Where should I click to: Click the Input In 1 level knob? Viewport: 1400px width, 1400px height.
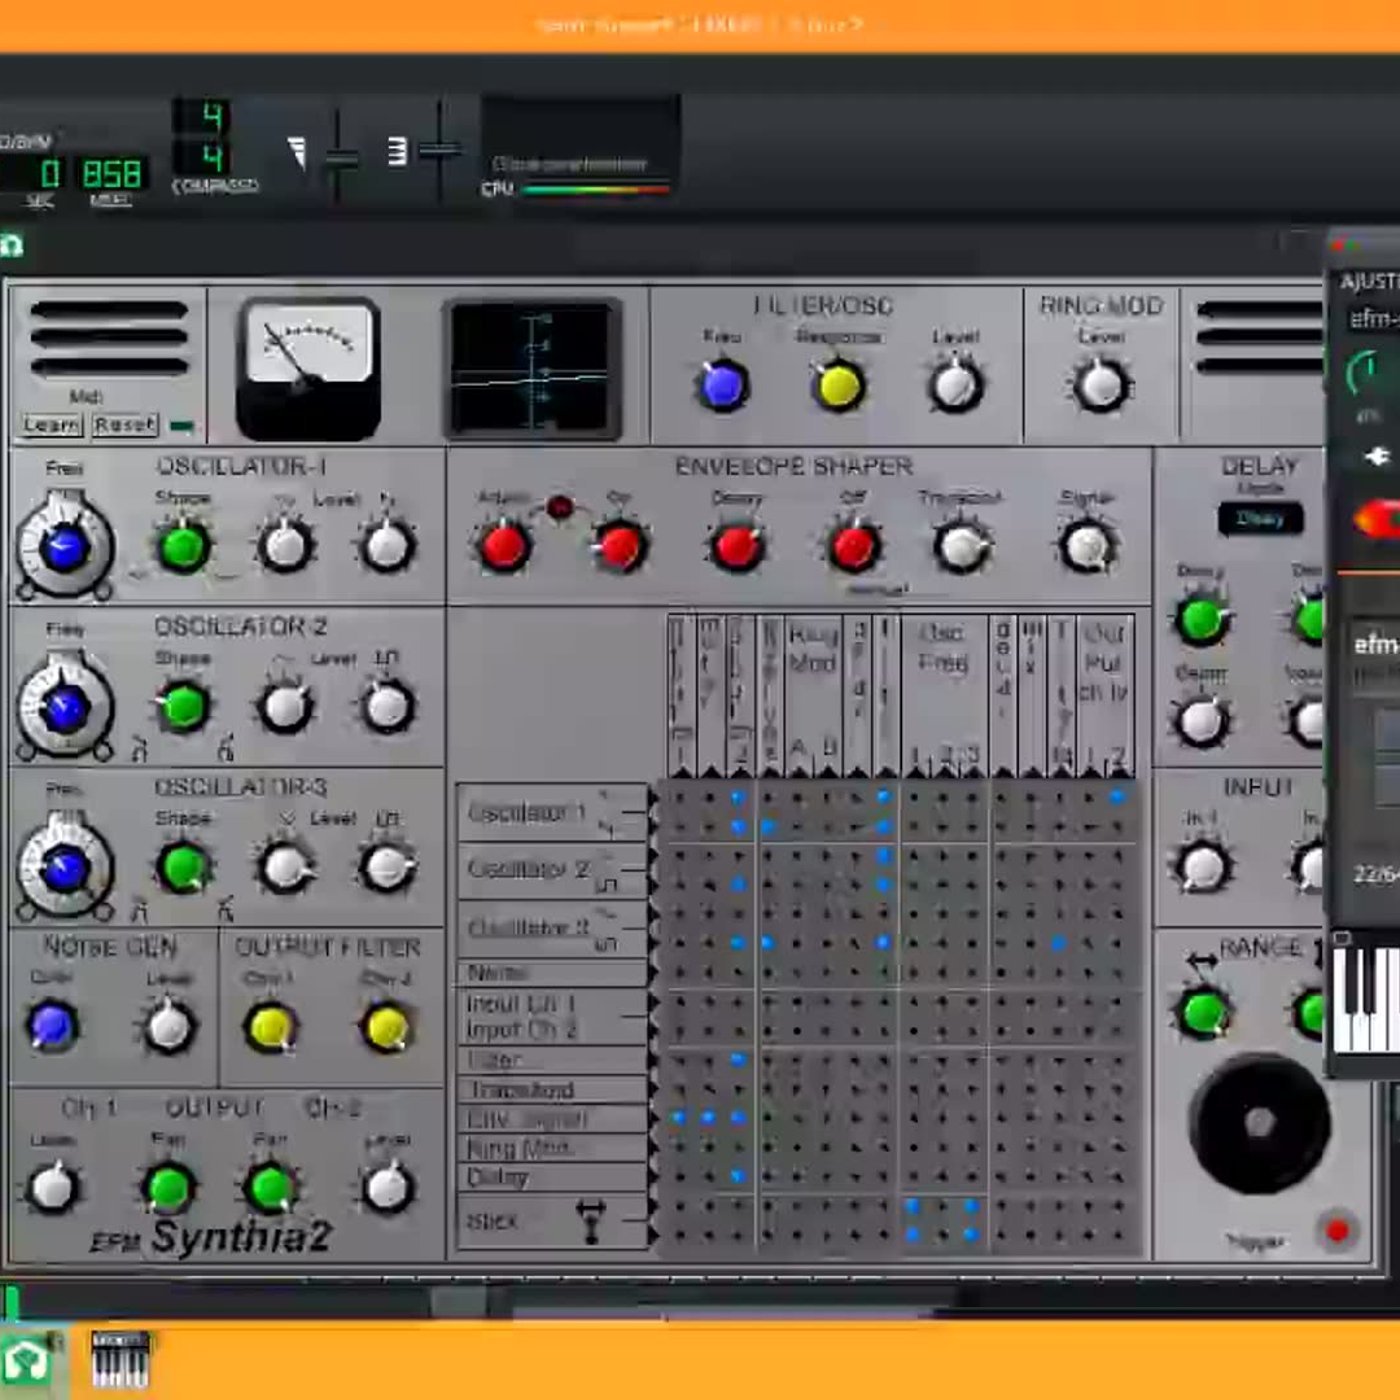pyautogui.click(x=1203, y=867)
